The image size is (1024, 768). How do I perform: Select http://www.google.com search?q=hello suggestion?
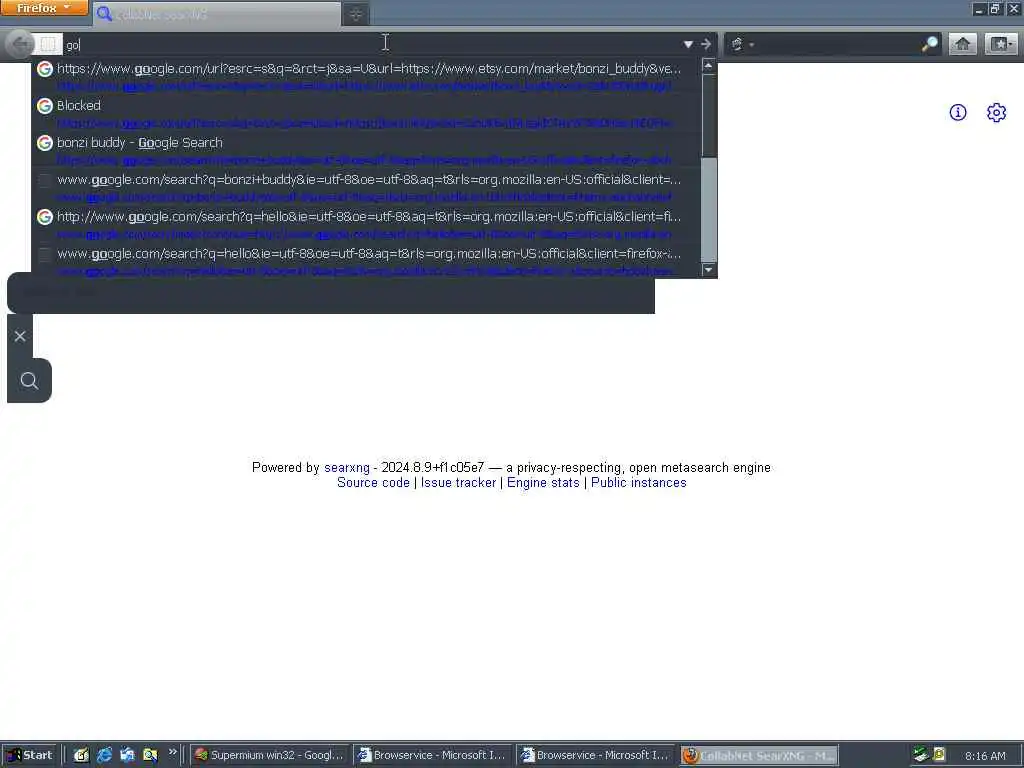coord(366,225)
